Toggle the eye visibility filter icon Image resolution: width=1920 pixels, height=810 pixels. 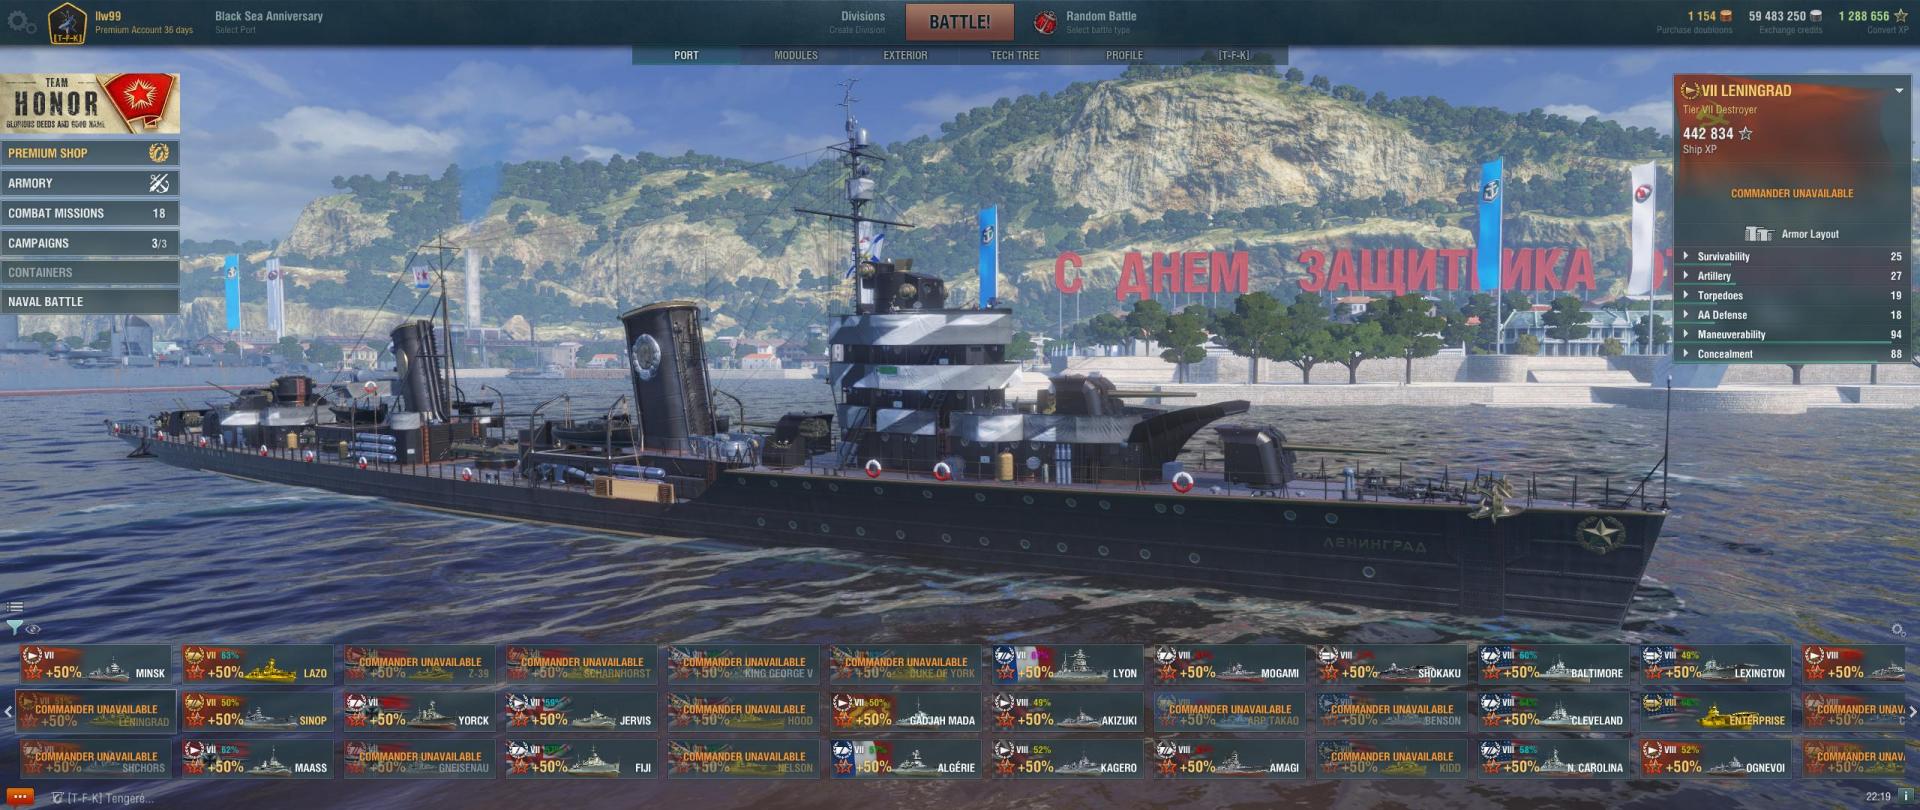33,629
